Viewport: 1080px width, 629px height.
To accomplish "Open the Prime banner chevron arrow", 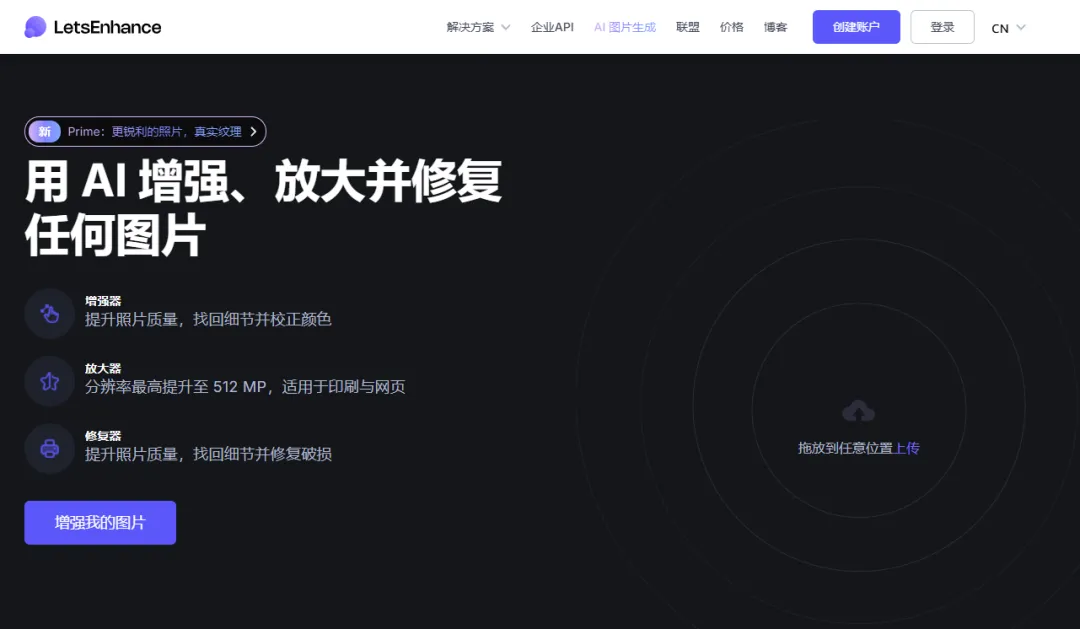I will [x=253, y=132].
